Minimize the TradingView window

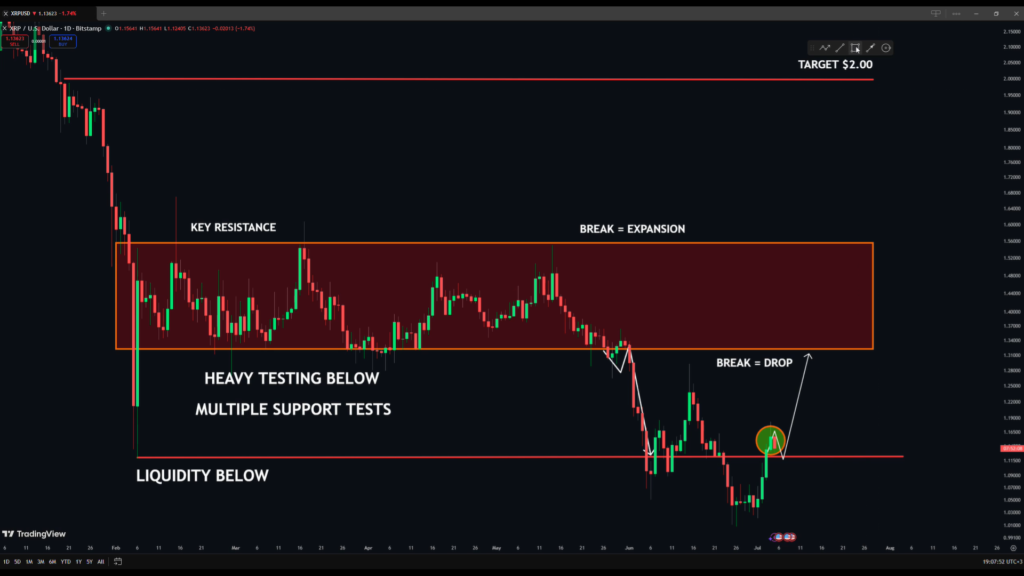(x=976, y=13)
